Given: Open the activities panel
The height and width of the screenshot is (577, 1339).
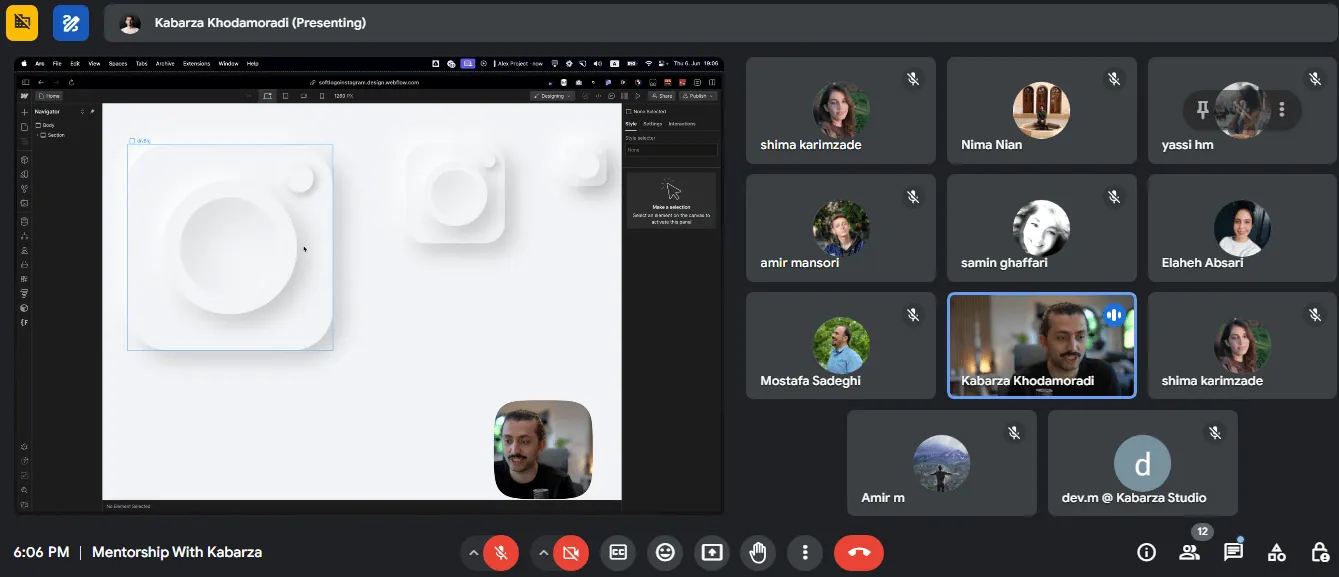Looking at the screenshot, I should [1277, 552].
